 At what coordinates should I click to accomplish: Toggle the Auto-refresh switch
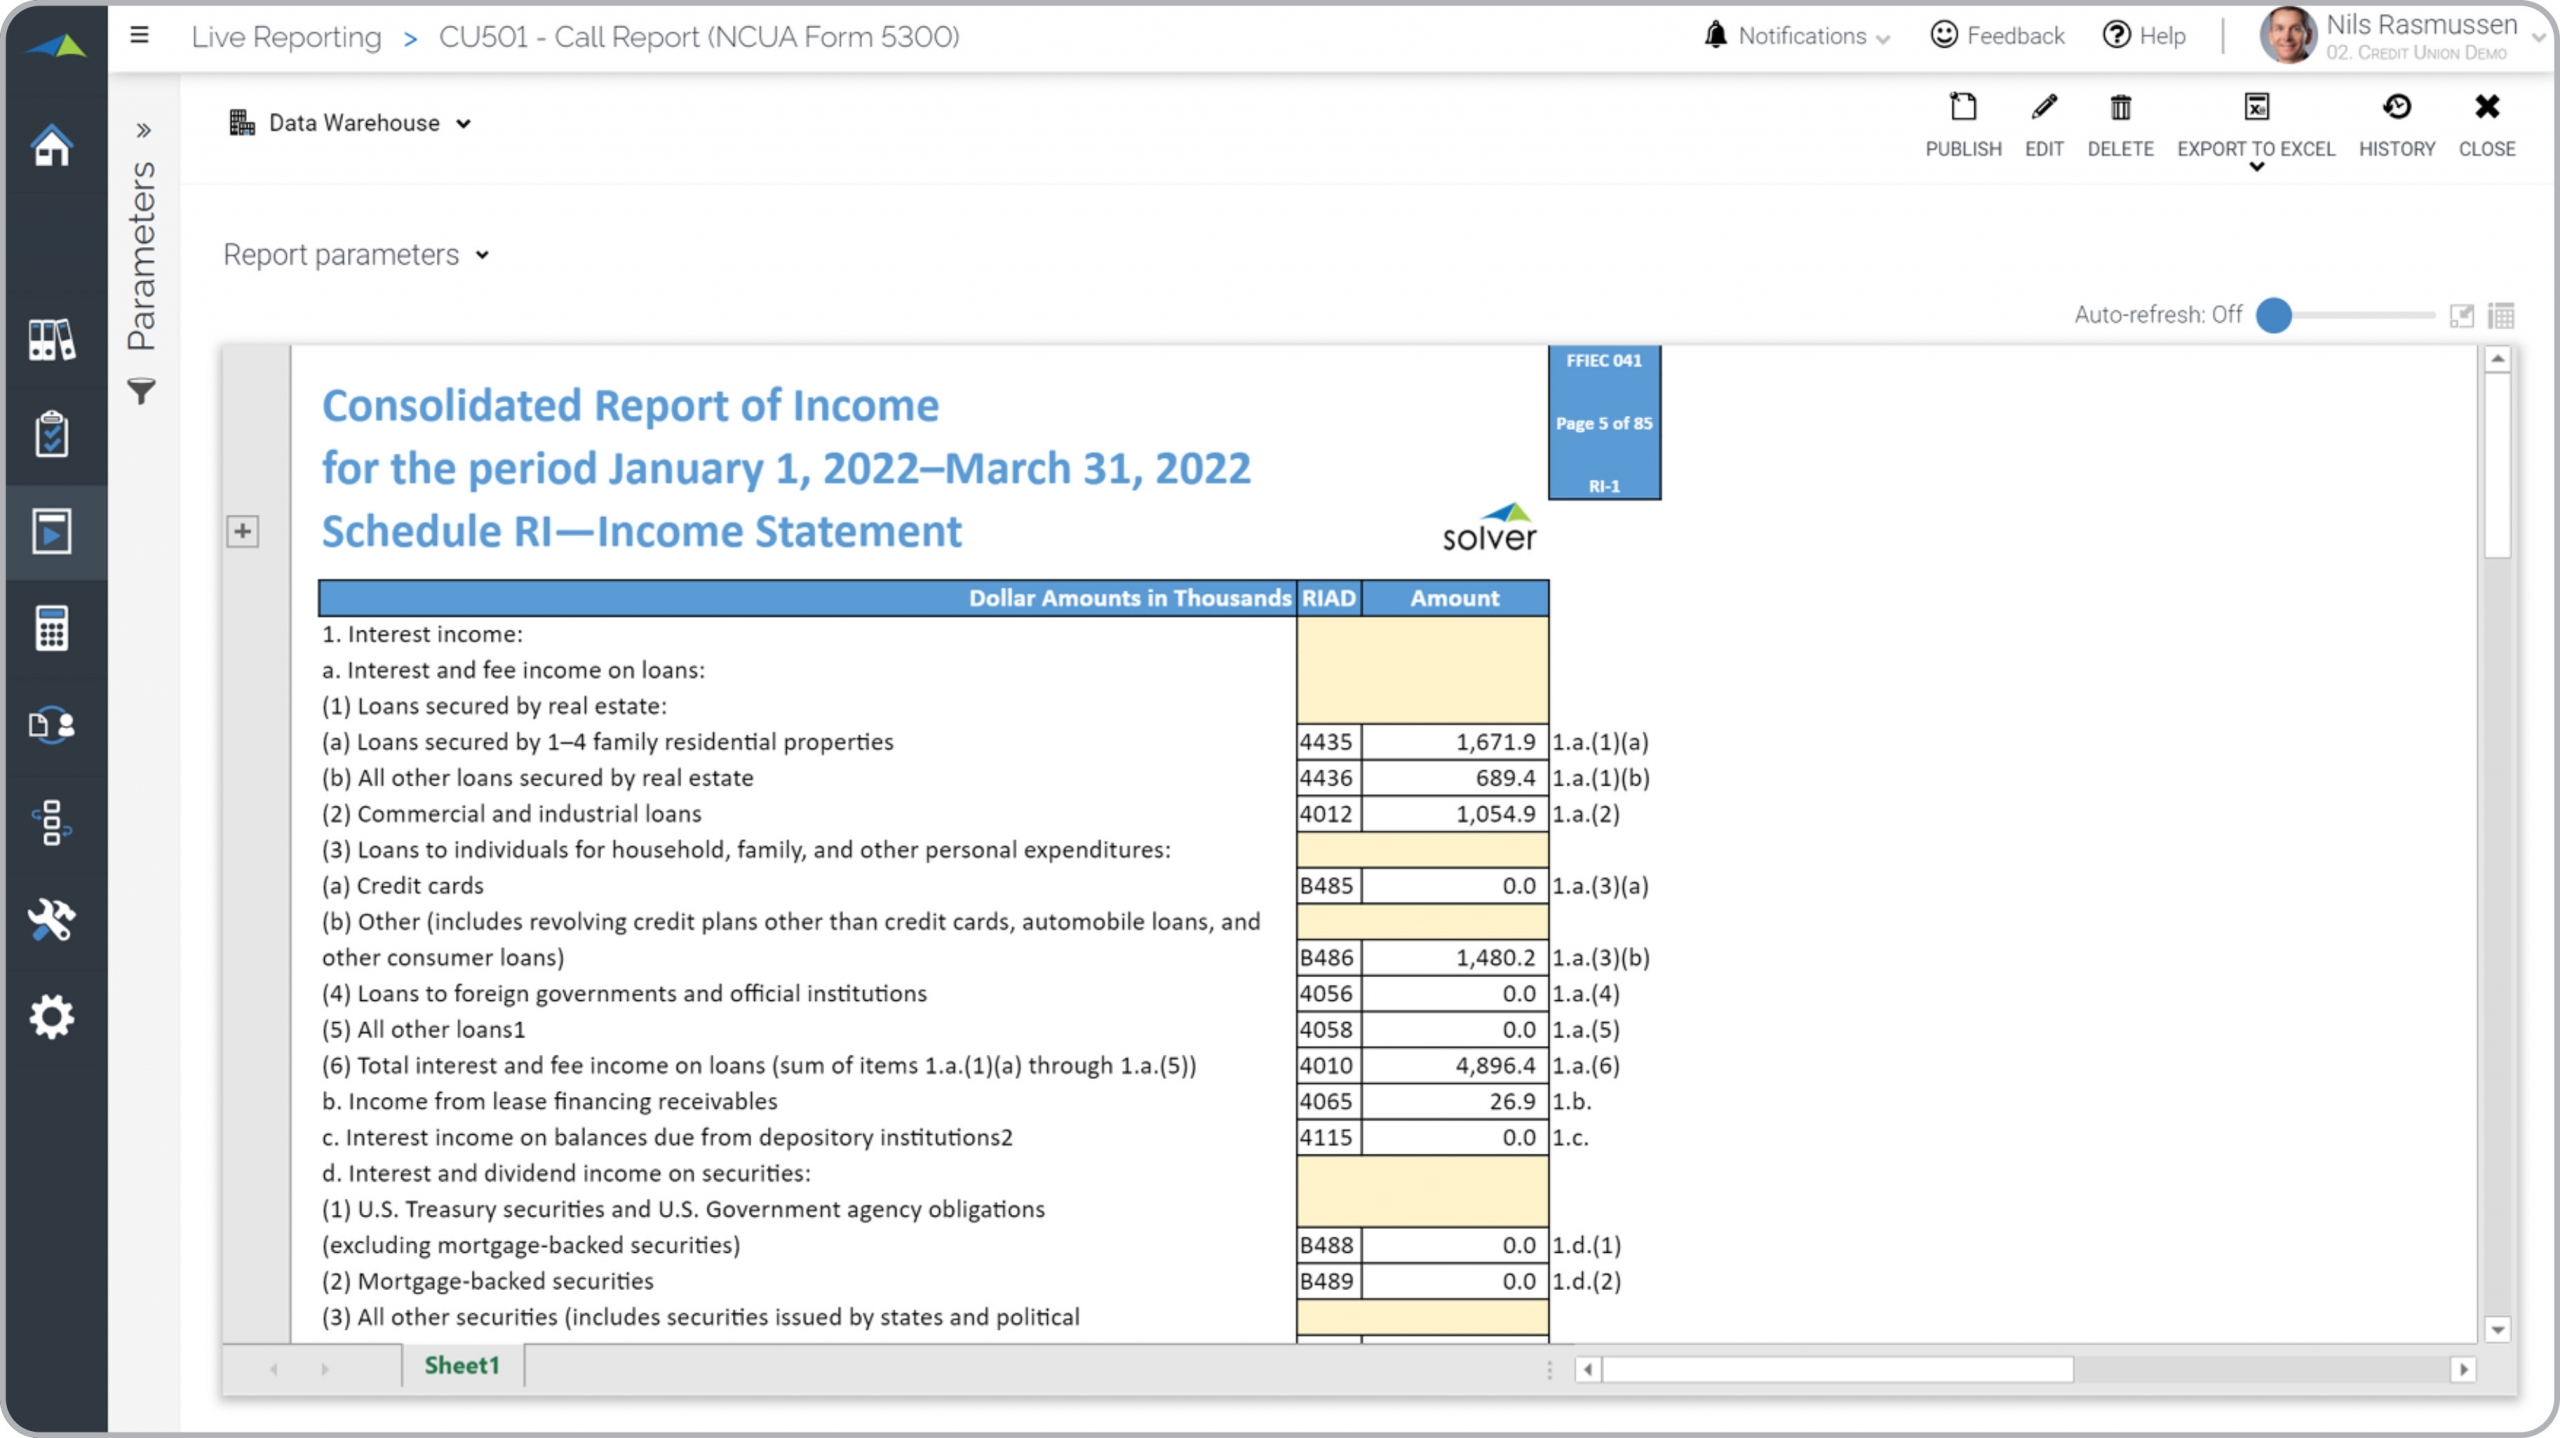tap(2274, 315)
